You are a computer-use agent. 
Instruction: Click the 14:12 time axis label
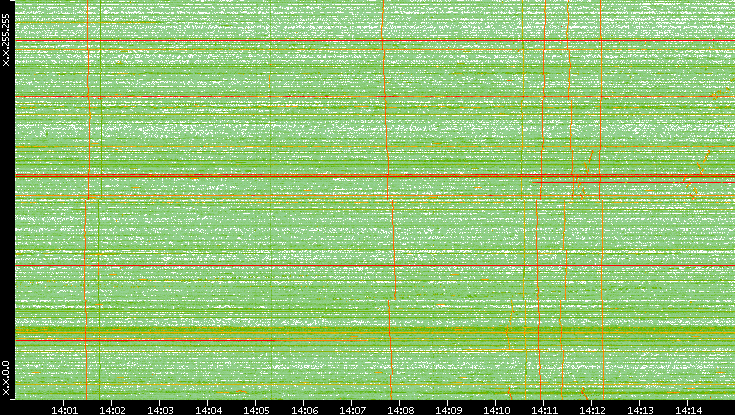coord(592,411)
